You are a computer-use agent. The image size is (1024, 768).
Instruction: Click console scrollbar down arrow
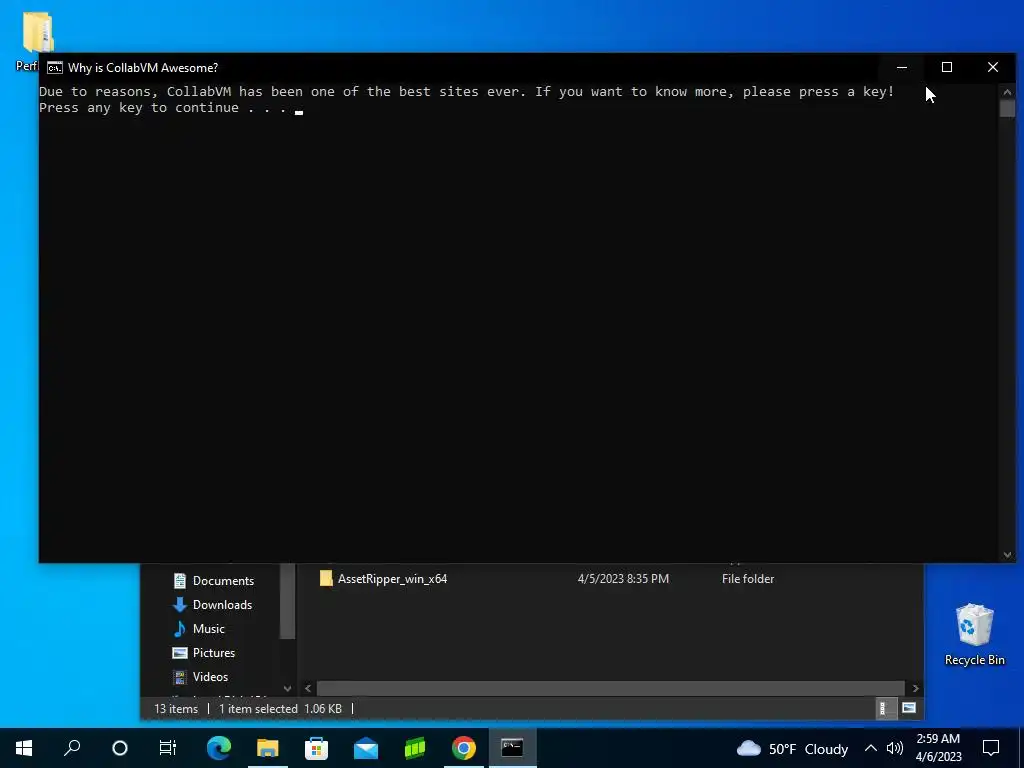1007,554
